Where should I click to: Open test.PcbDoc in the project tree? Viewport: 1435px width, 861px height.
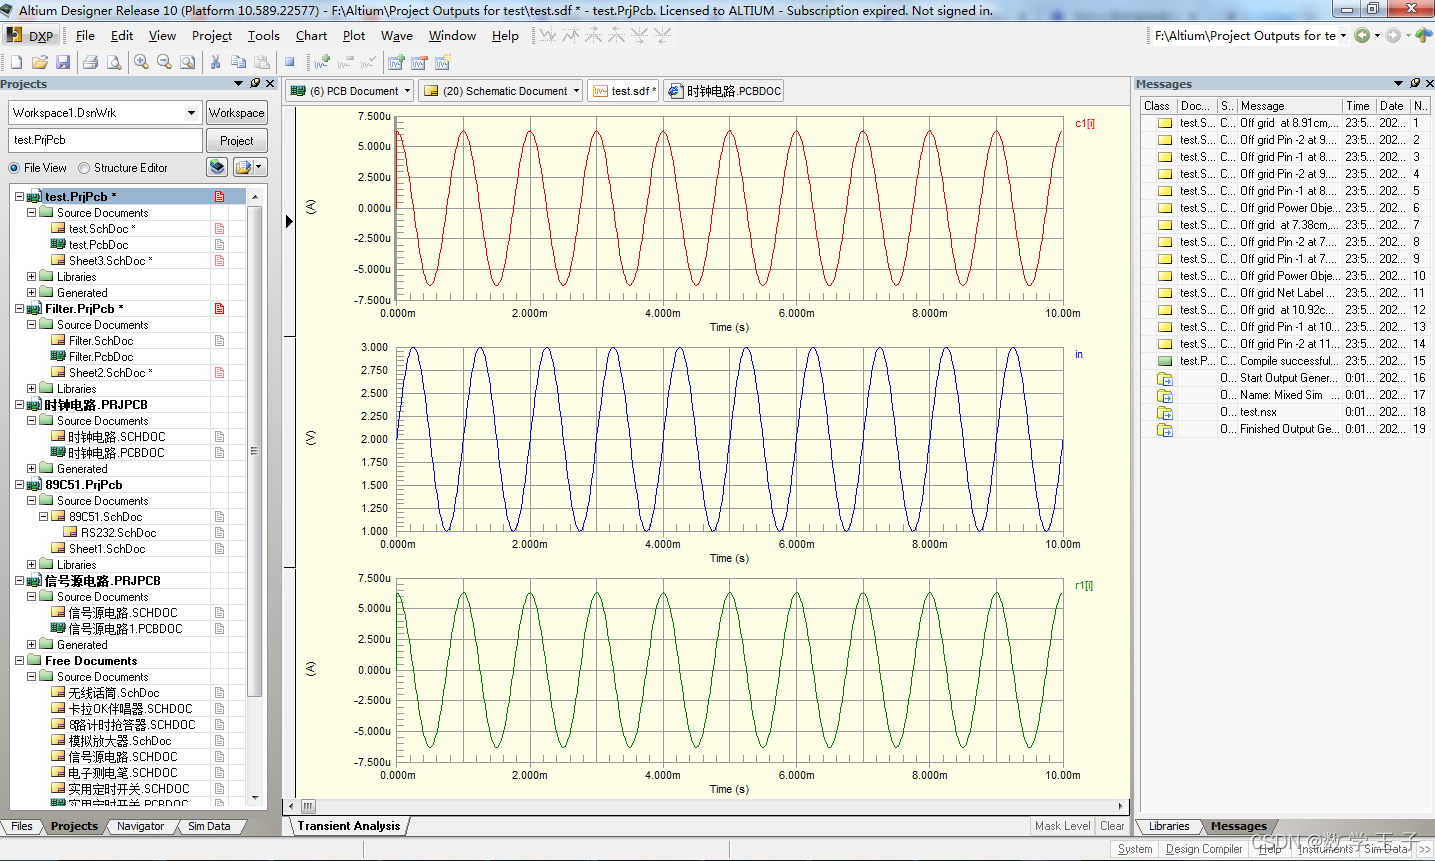click(x=98, y=245)
